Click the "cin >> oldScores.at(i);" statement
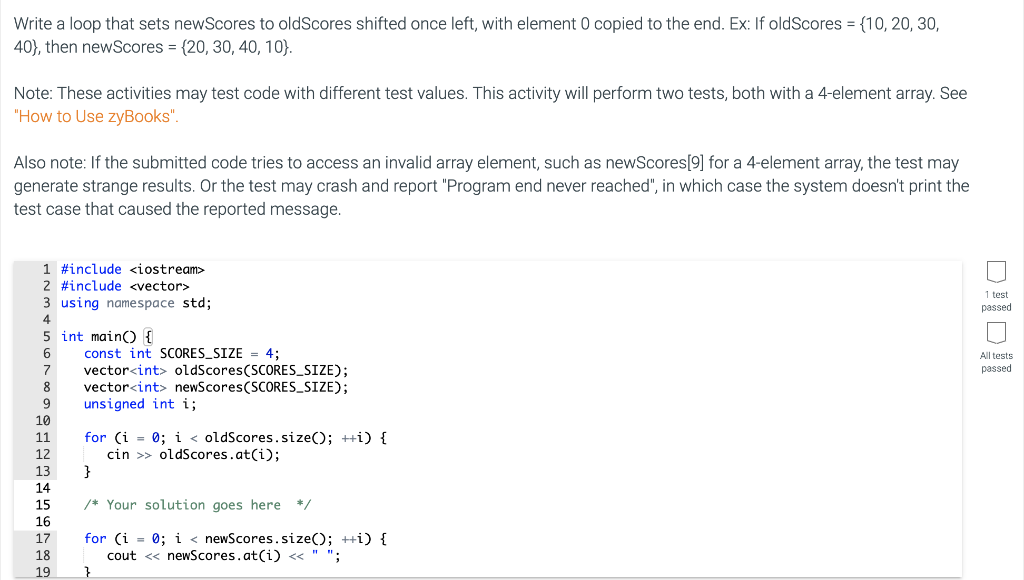 (193, 455)
